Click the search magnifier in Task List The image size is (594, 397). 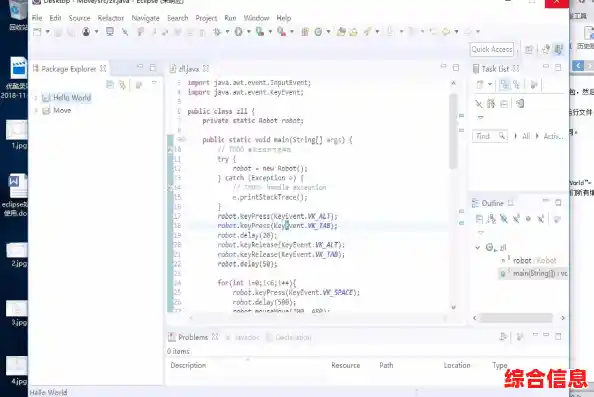pos(502,136)
